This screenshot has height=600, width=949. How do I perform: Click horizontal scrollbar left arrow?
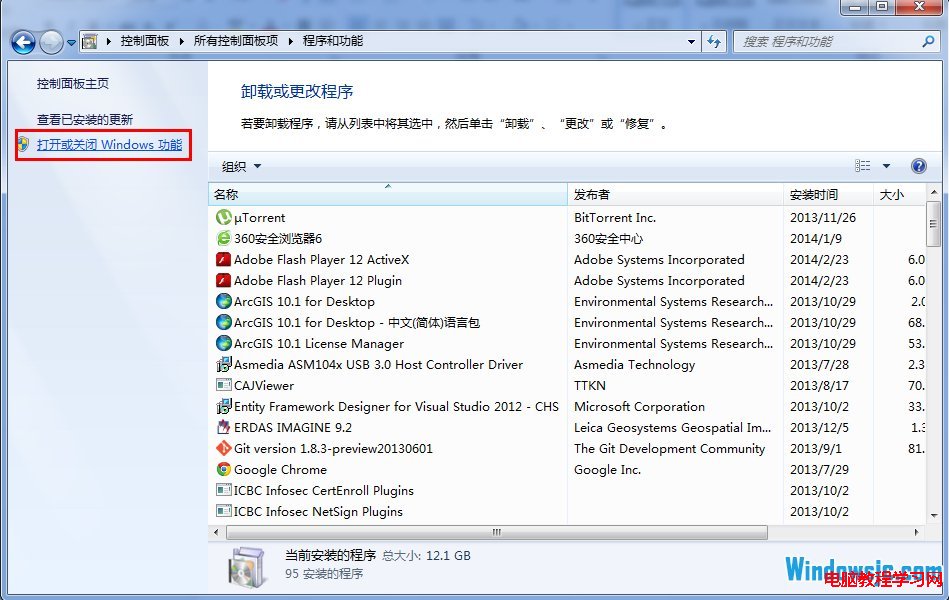pos(216,532)
